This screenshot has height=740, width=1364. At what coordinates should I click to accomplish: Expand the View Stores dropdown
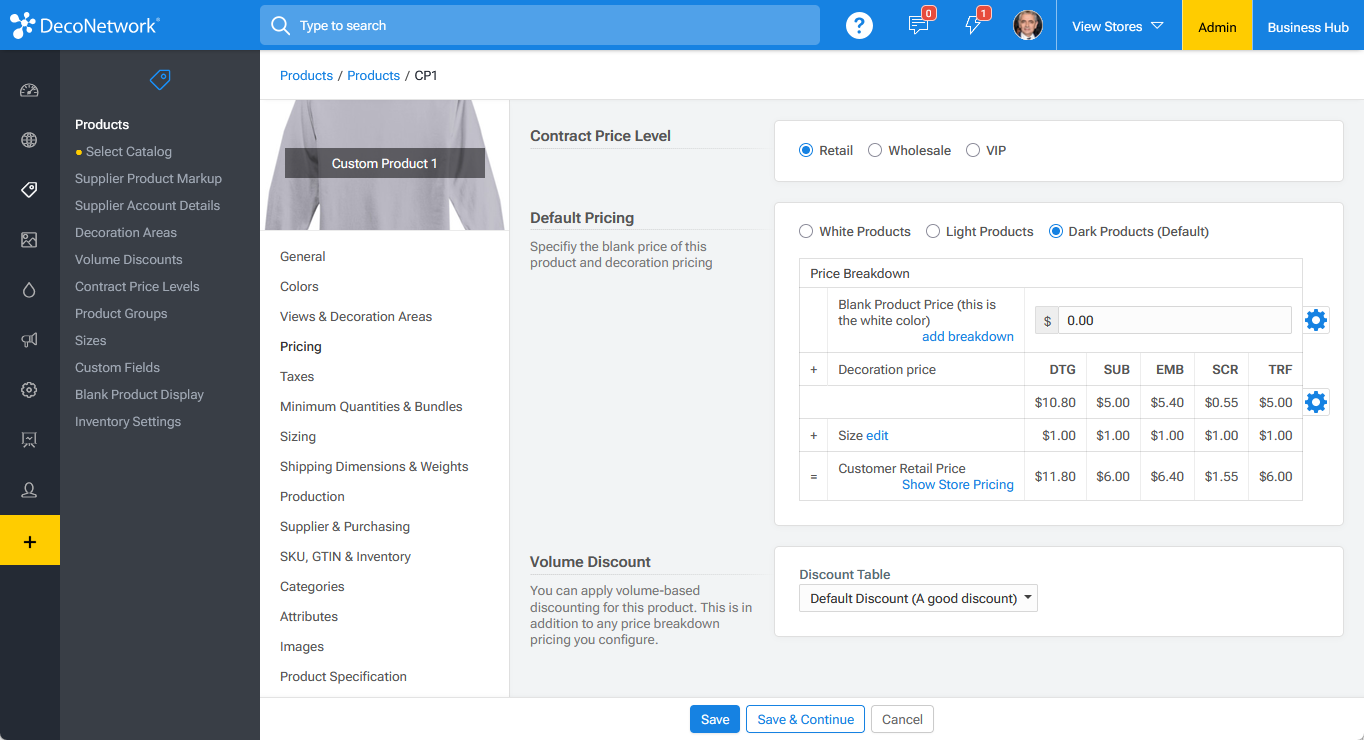tap(1118, 26)
